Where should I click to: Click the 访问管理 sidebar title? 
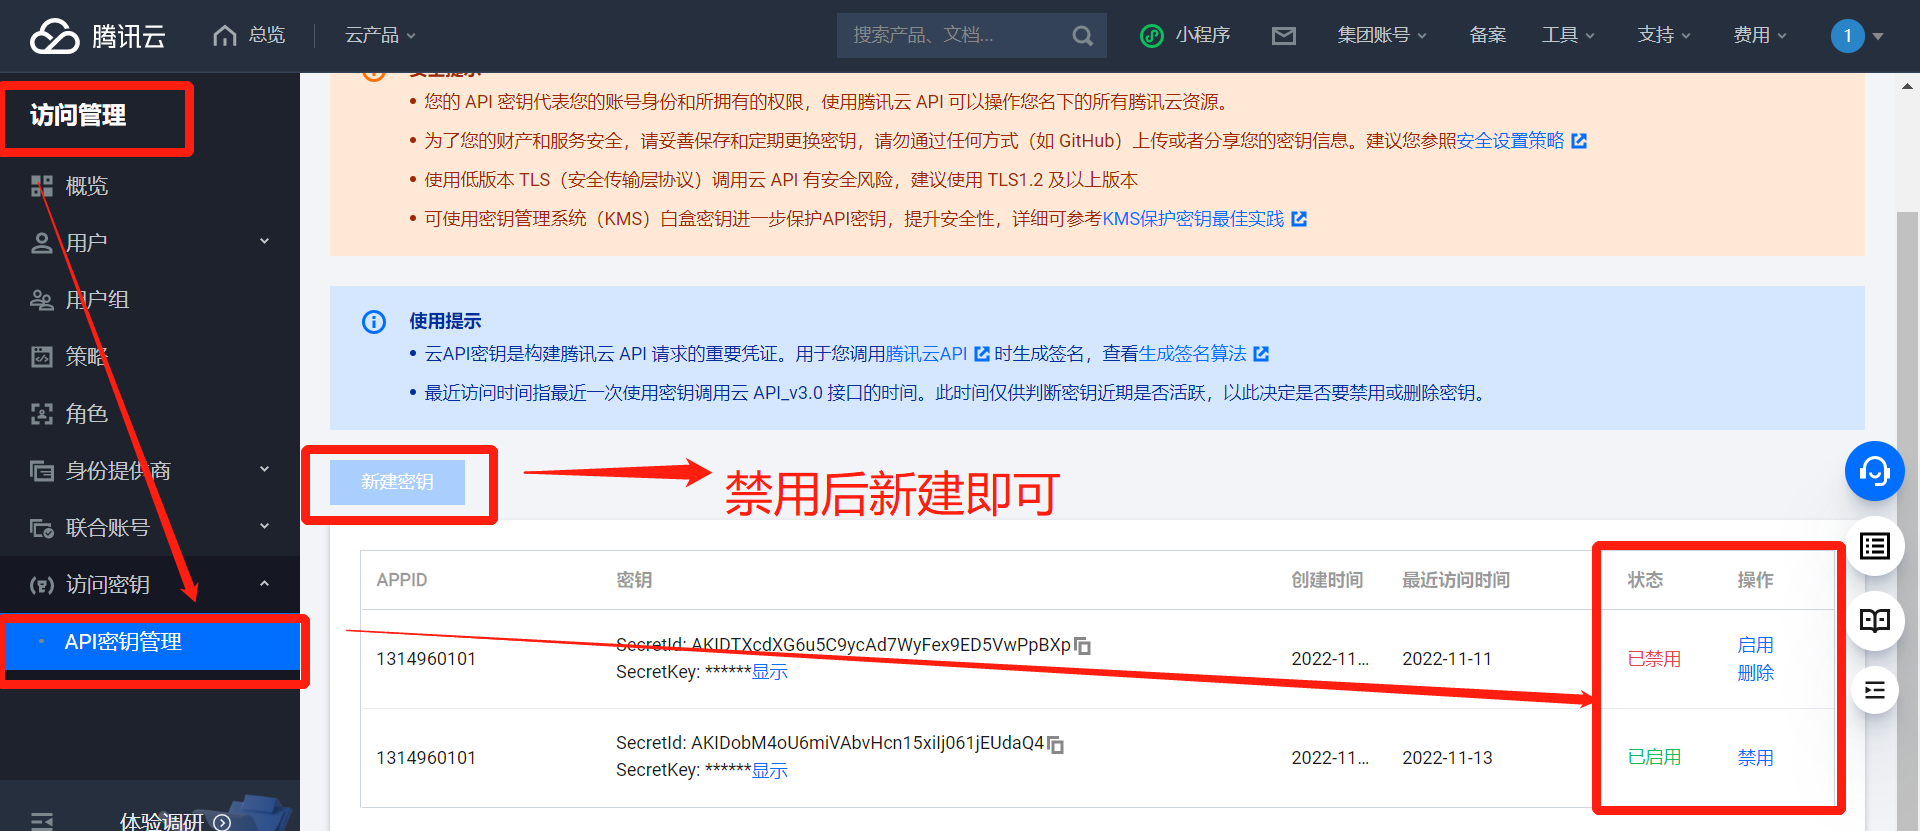(x=78, y=116)
